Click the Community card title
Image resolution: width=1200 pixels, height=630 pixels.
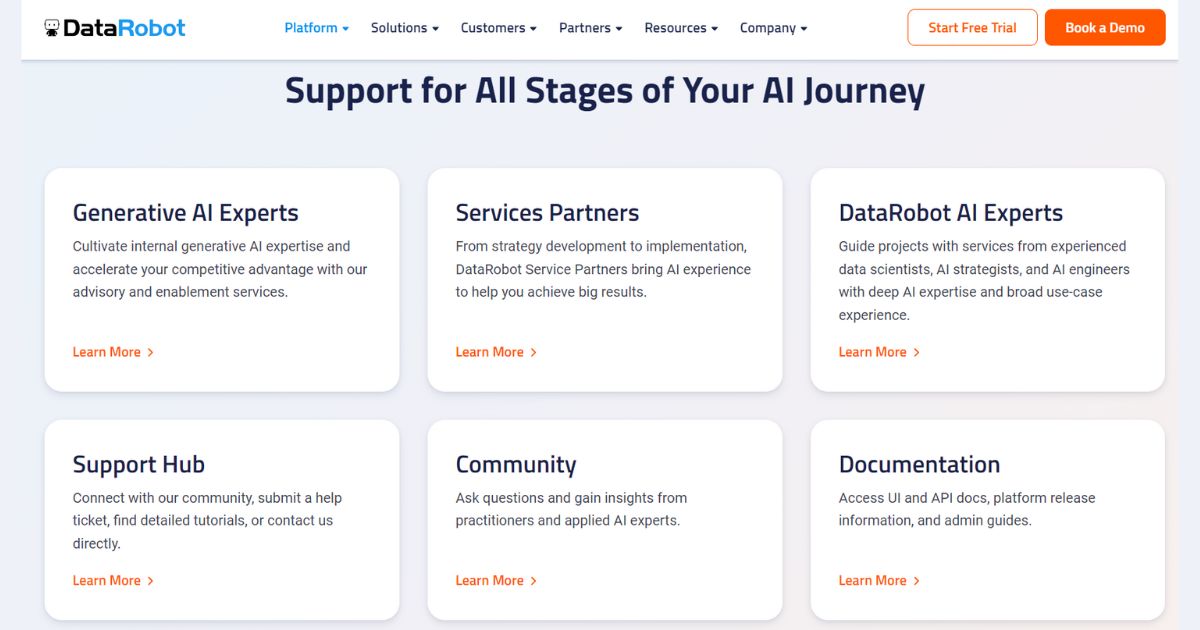click(x=516, y=465)
